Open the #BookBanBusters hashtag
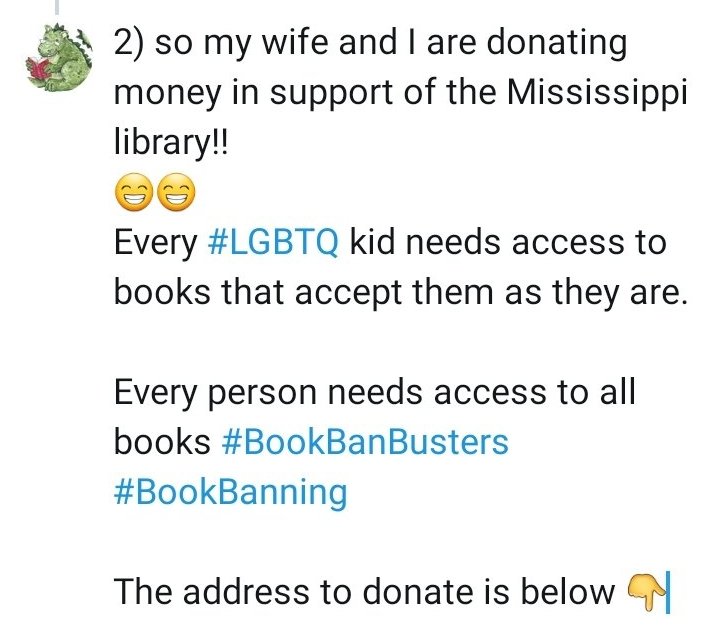 tap(365, 442)
